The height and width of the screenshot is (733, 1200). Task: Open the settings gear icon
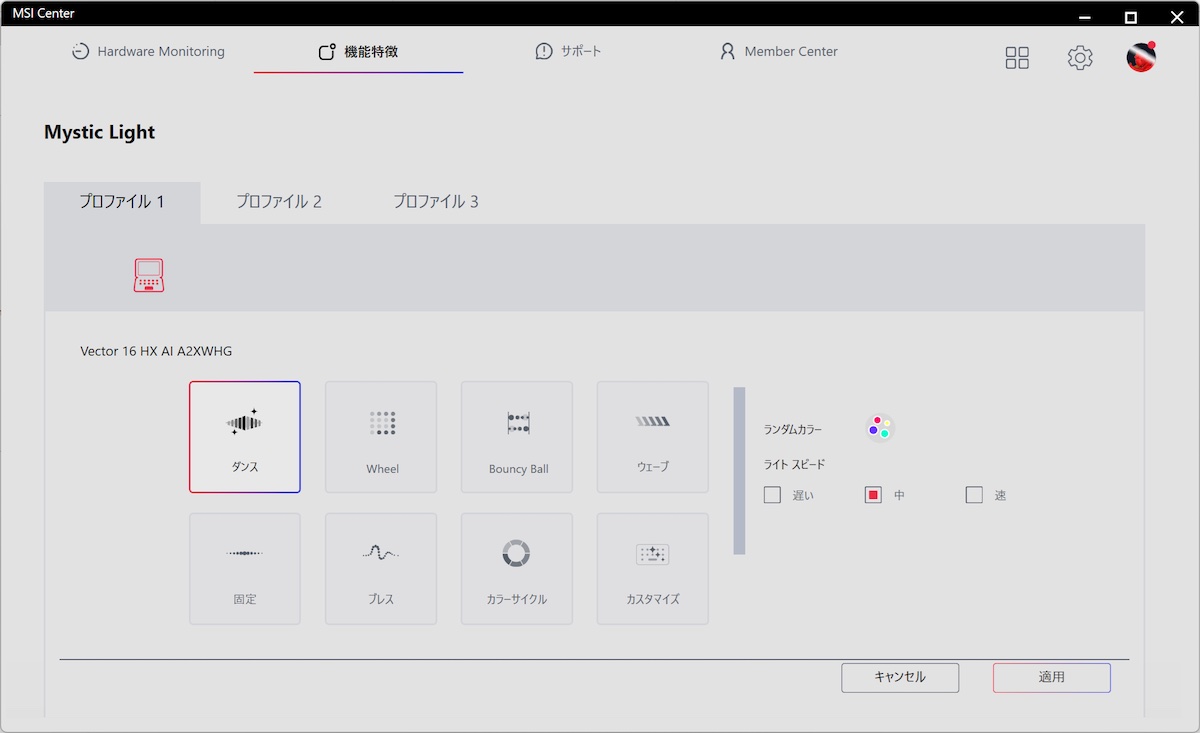pyautogui.click(x=1080, y=58)
